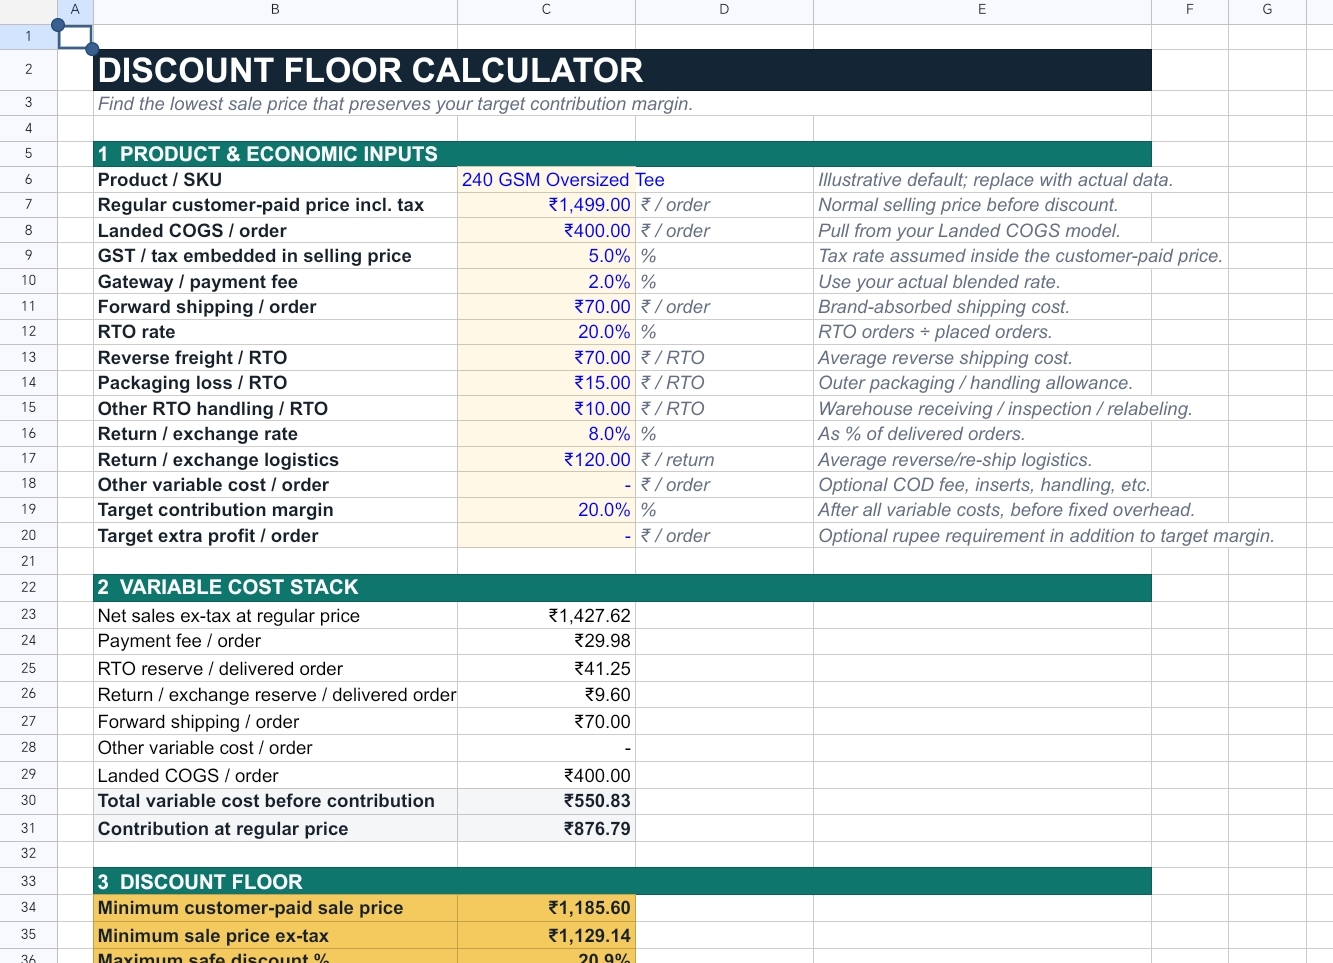Click Other RTO handling value ₹10.00
The height and width of the screenshot is (963, 1333).
[546, 409]
